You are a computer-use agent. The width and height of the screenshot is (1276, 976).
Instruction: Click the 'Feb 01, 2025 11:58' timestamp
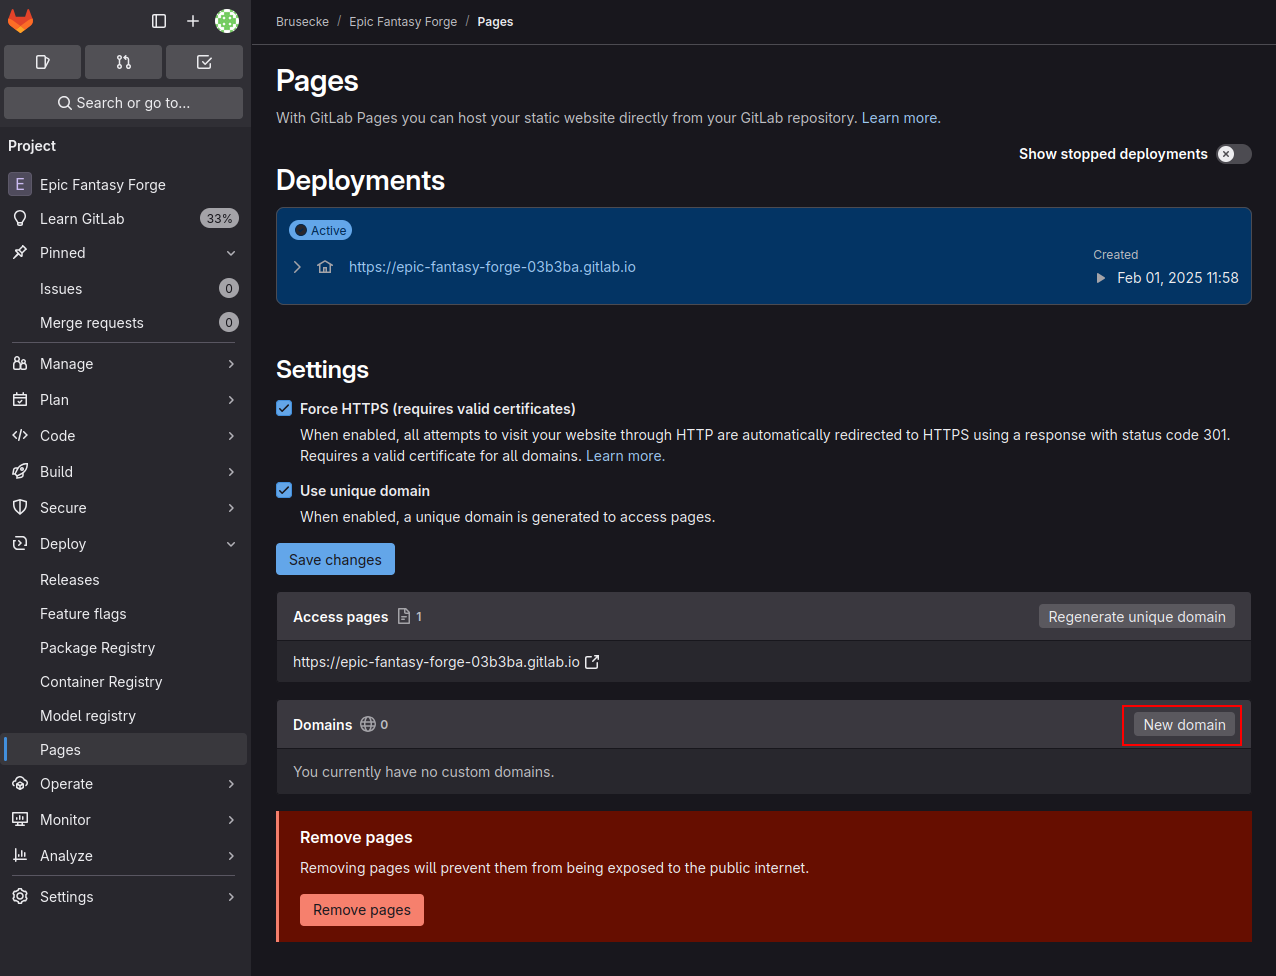click(1178, 278)
